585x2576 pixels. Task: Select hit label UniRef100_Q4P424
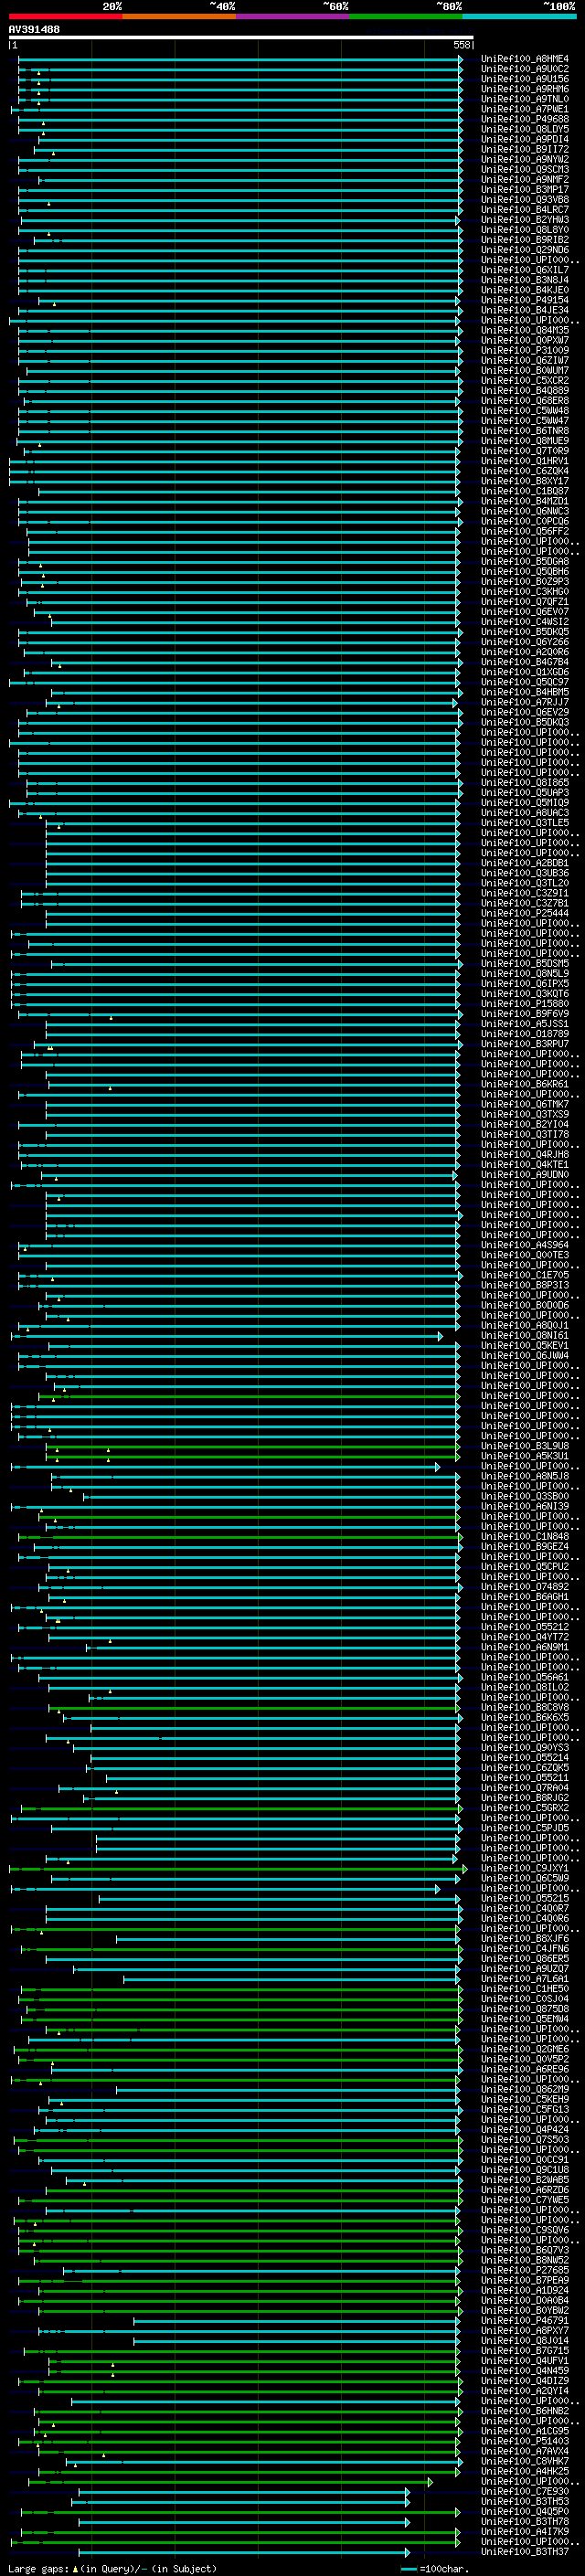coord(525,2129)
